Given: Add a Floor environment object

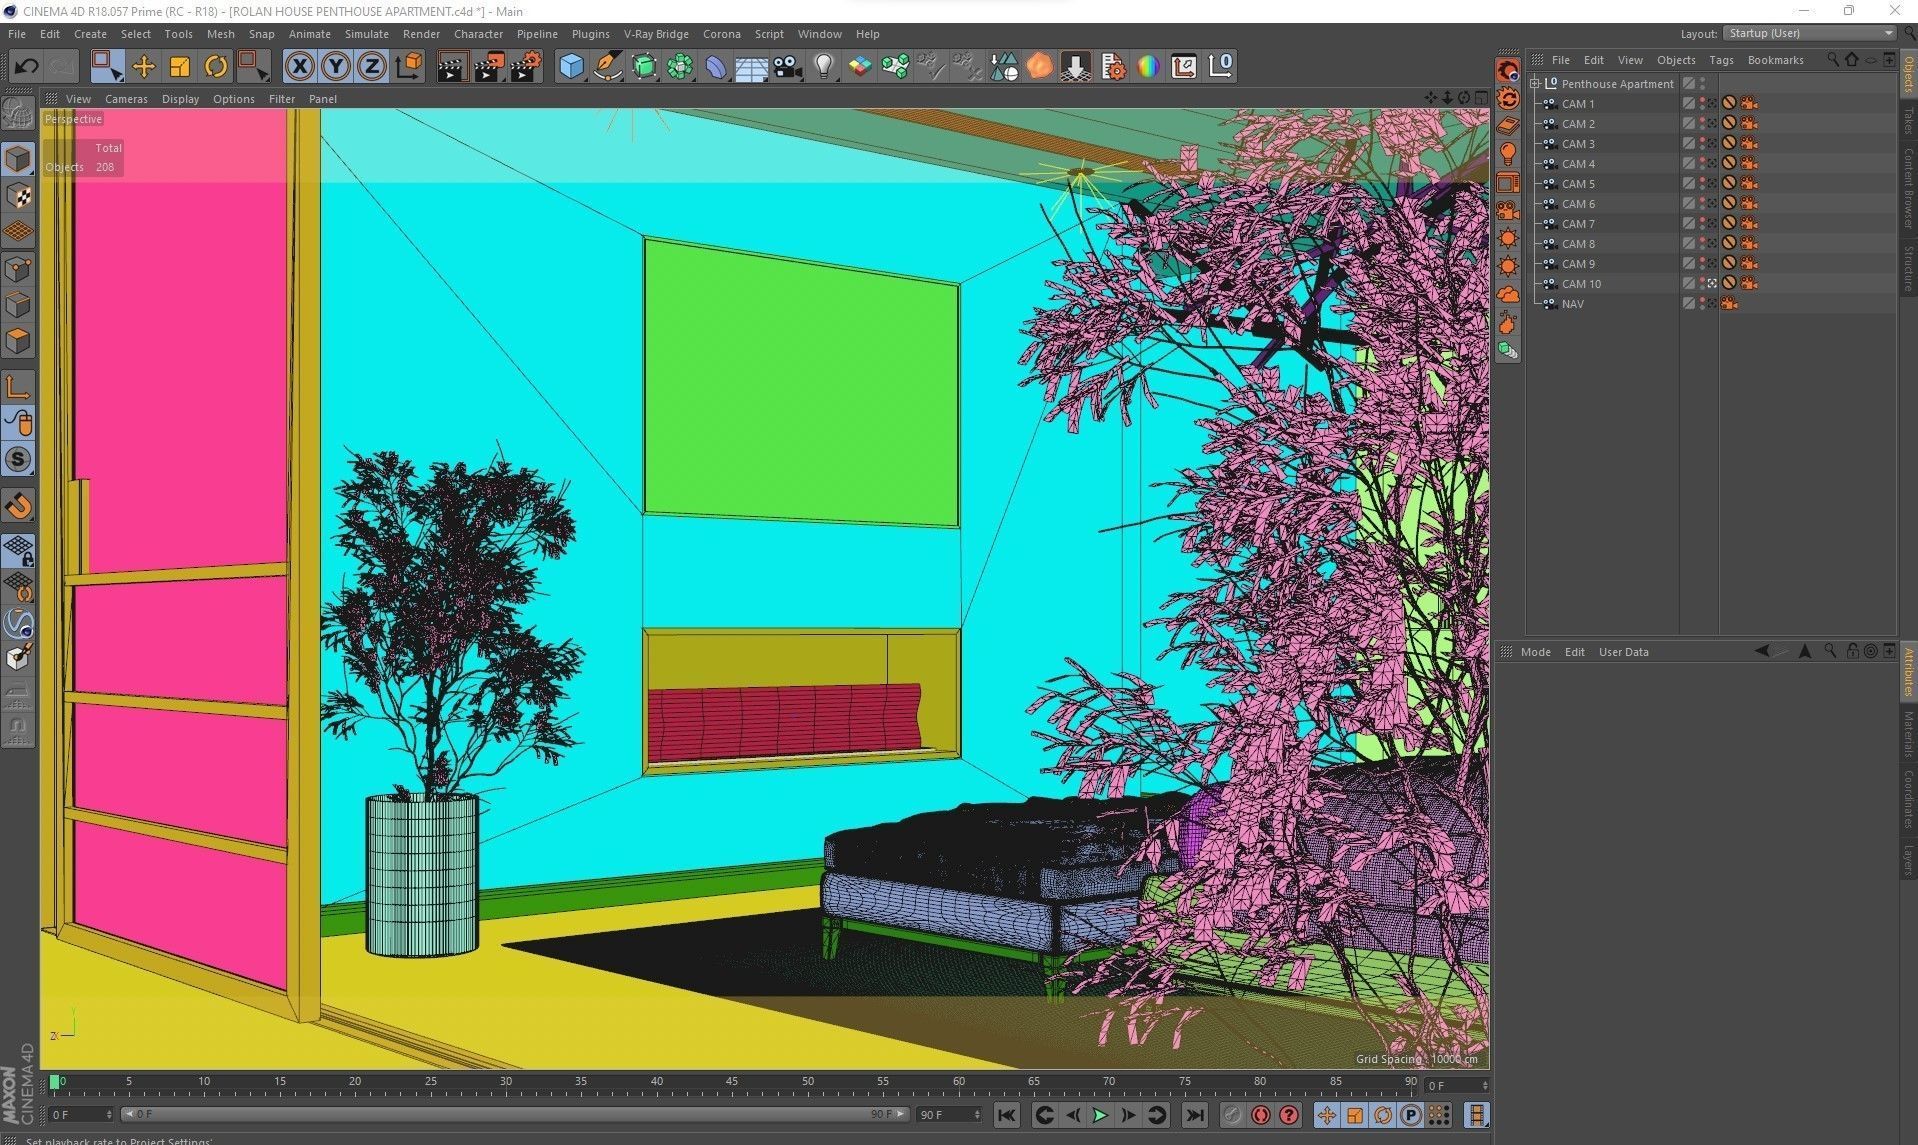Looking at the screenshot, I should coord(751,67).
